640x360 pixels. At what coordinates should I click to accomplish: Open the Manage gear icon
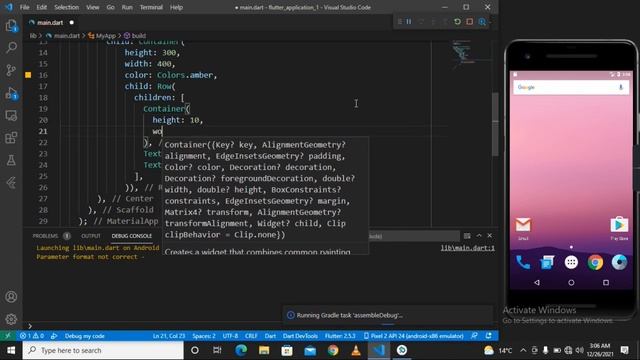pyautogui.click(x=11, y=319)
